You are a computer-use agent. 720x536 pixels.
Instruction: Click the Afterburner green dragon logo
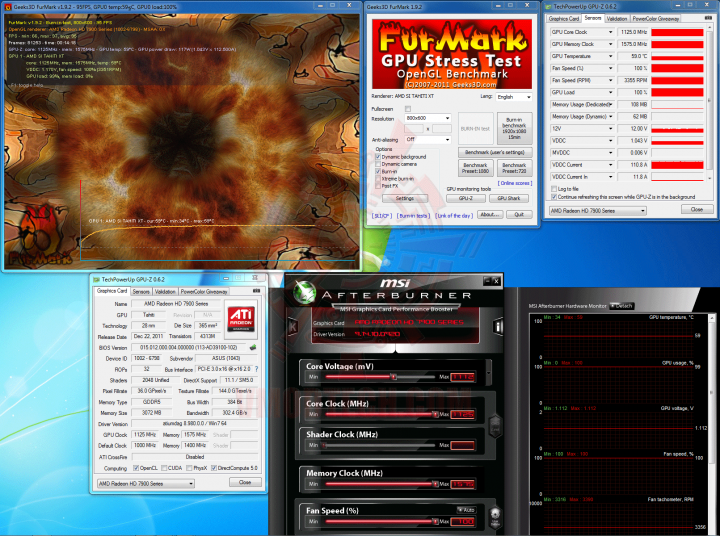click(x=304, y=291)
